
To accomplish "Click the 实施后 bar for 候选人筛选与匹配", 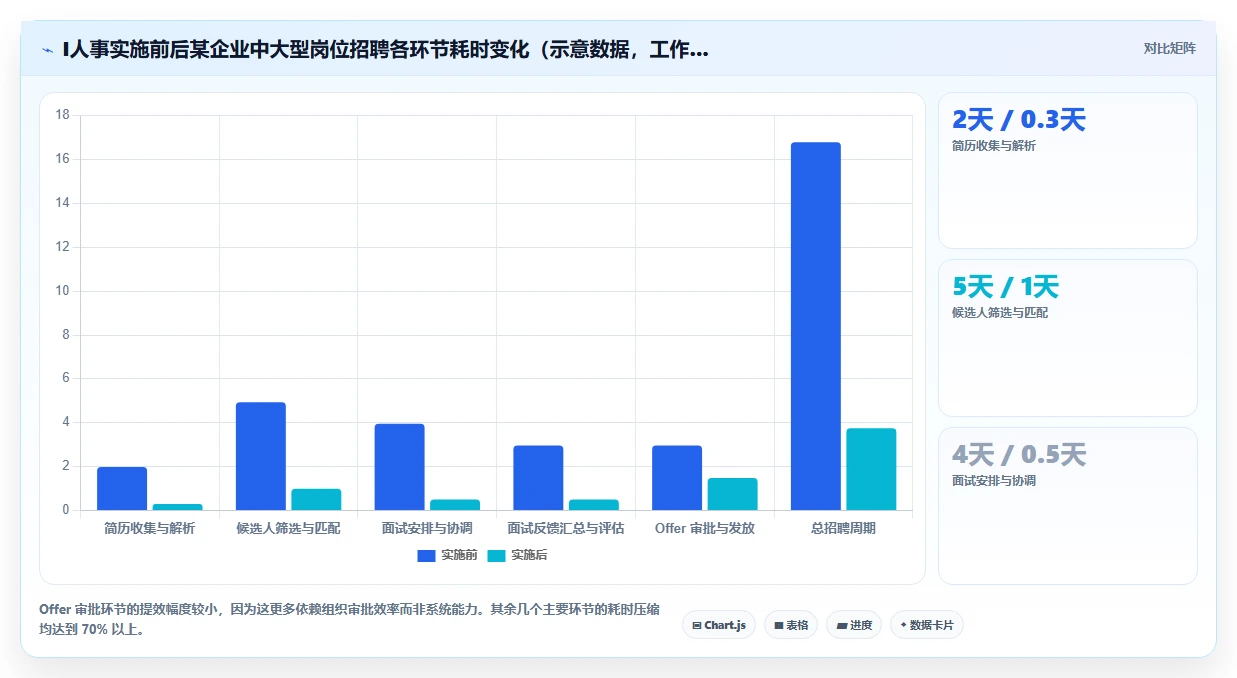I will click(x=316, y=499).
